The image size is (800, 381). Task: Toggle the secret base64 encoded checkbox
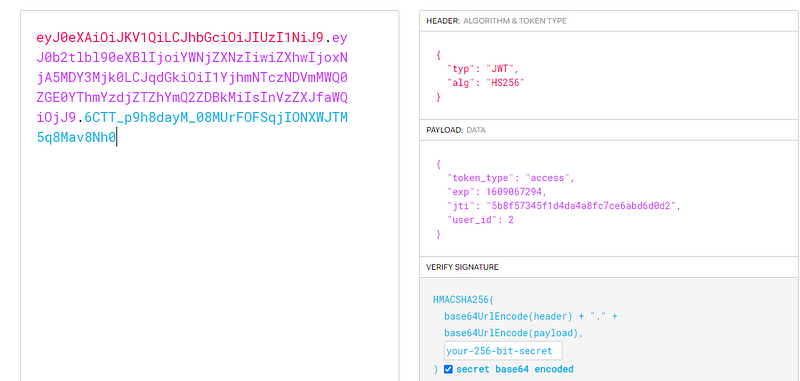(x=448, y=369)
